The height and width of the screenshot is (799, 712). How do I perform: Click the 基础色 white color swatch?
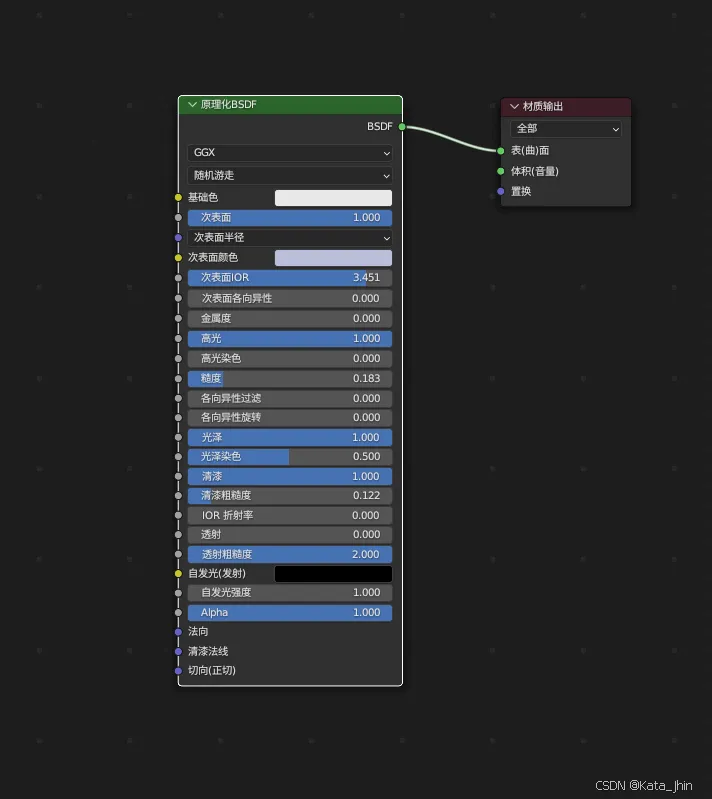tap(333, 198)
